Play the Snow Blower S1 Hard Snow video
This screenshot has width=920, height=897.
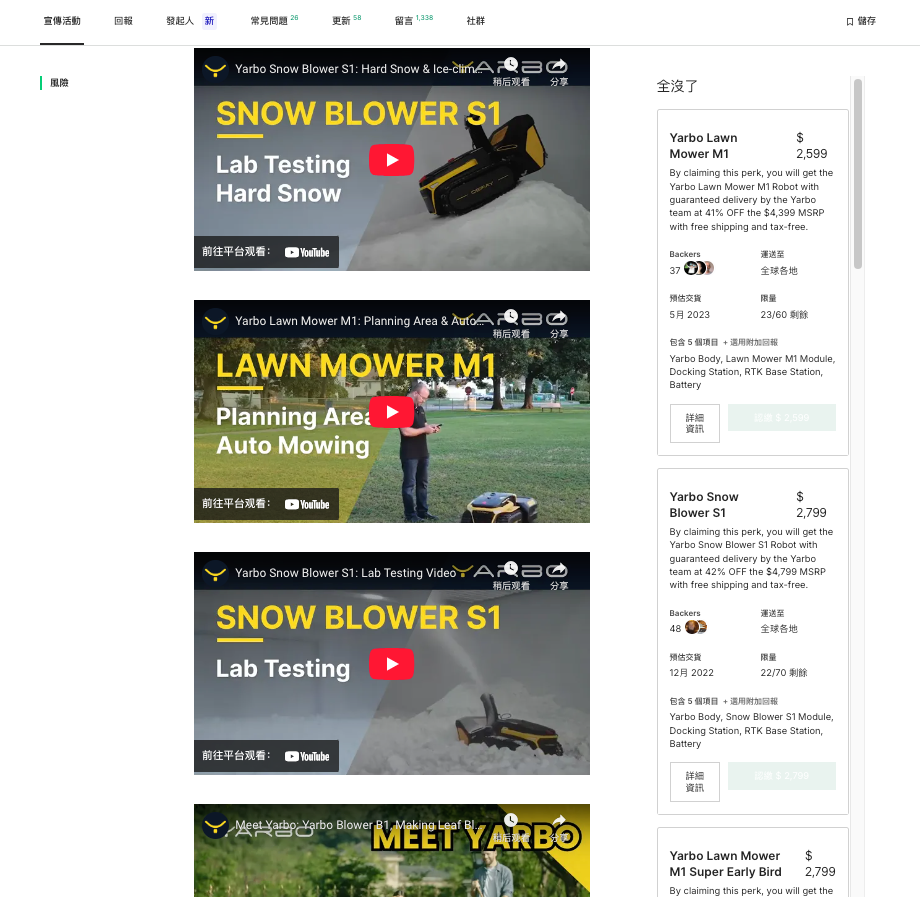coord(391,160)
